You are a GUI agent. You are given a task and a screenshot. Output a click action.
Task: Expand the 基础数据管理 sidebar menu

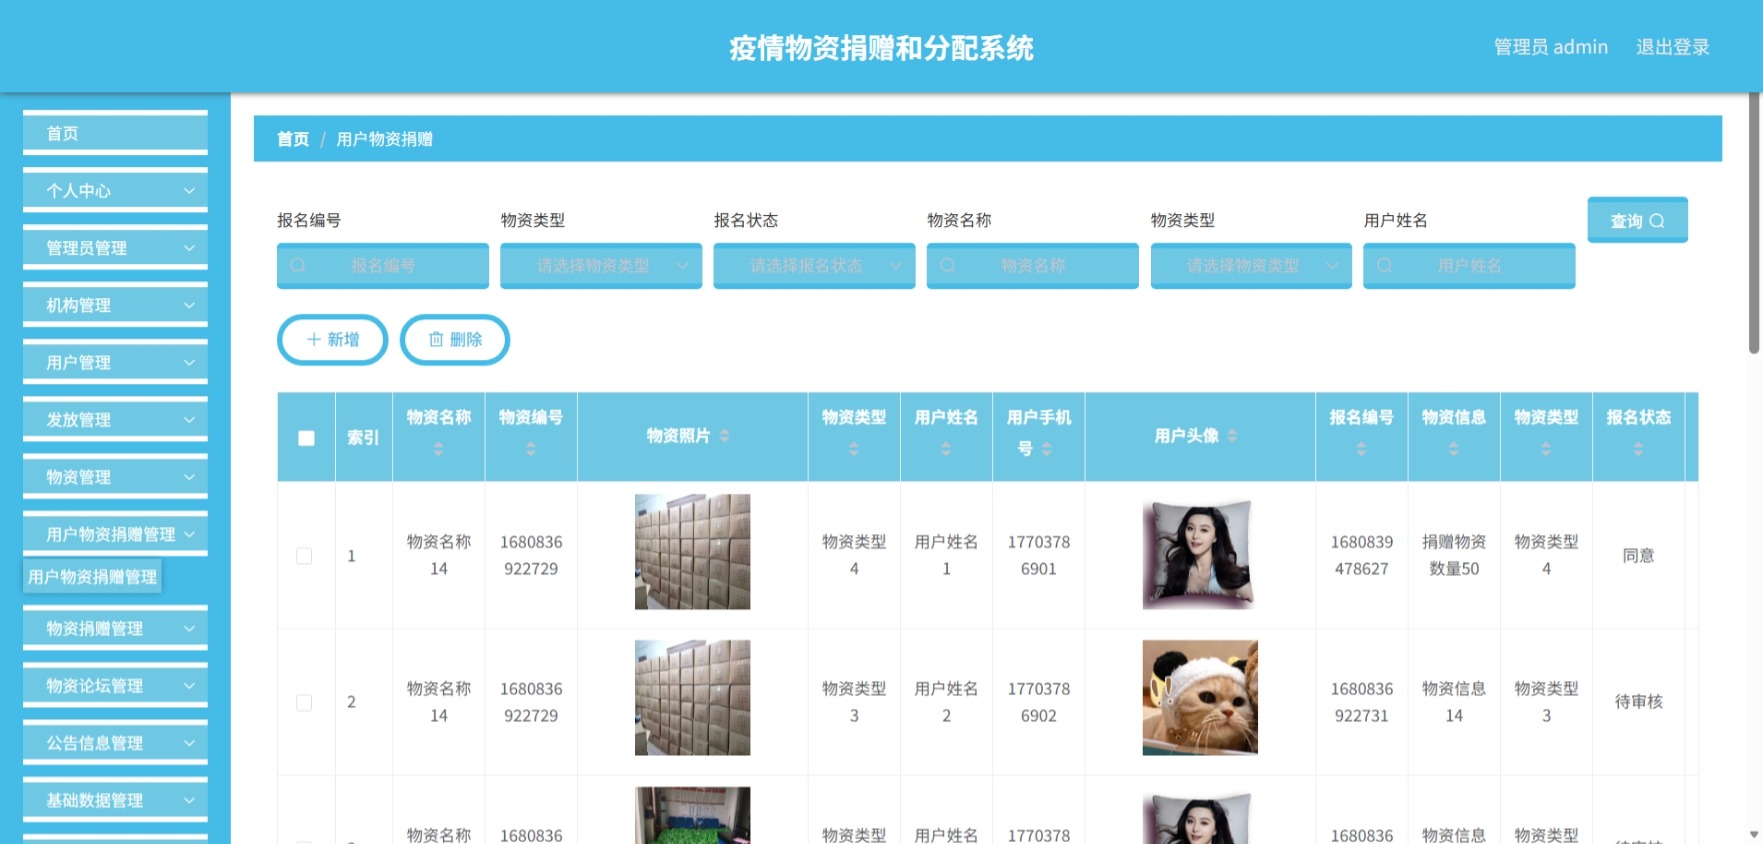[x=115, y=800]
